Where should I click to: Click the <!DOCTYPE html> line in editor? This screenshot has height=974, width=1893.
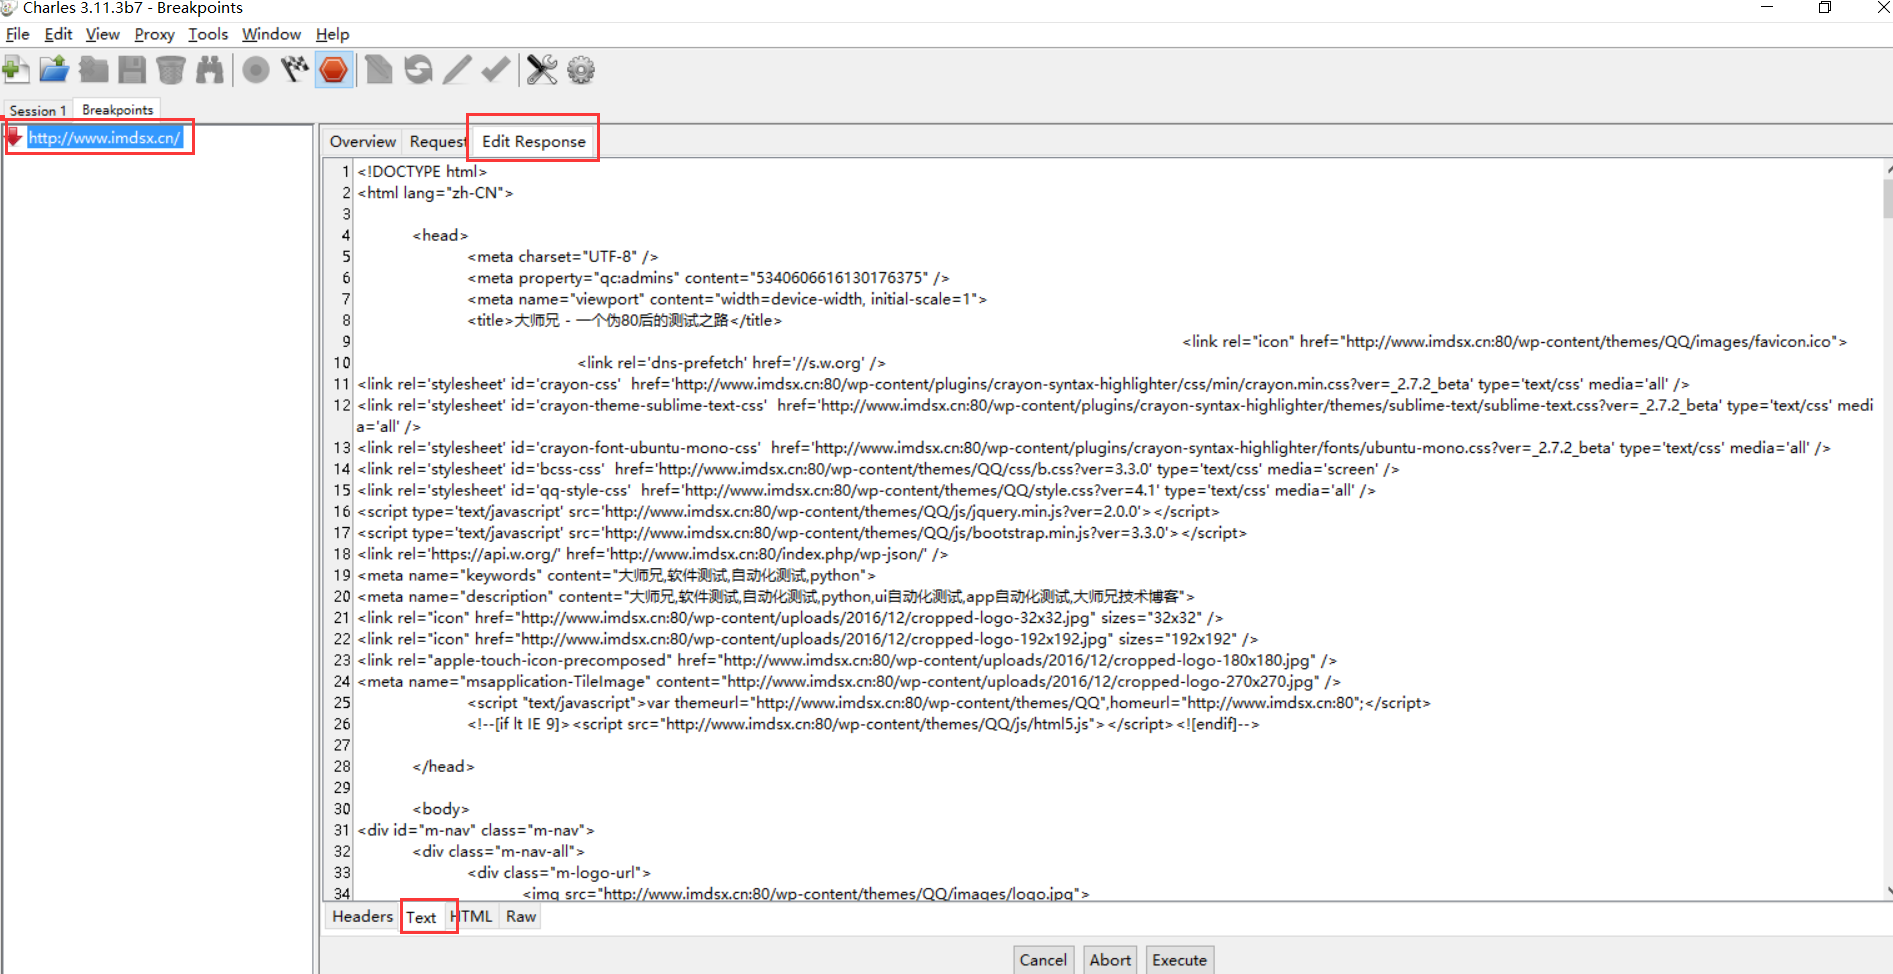pyautogui.click(x=422, y=171)
